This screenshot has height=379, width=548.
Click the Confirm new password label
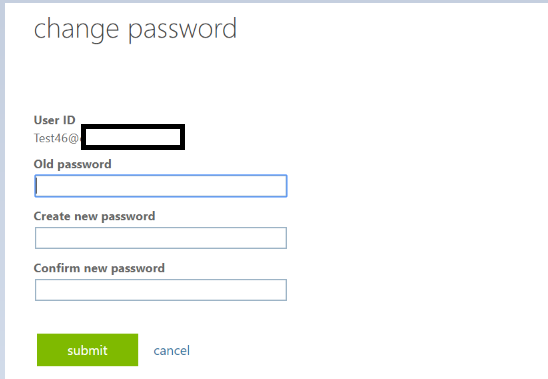(x=99, y=268)
